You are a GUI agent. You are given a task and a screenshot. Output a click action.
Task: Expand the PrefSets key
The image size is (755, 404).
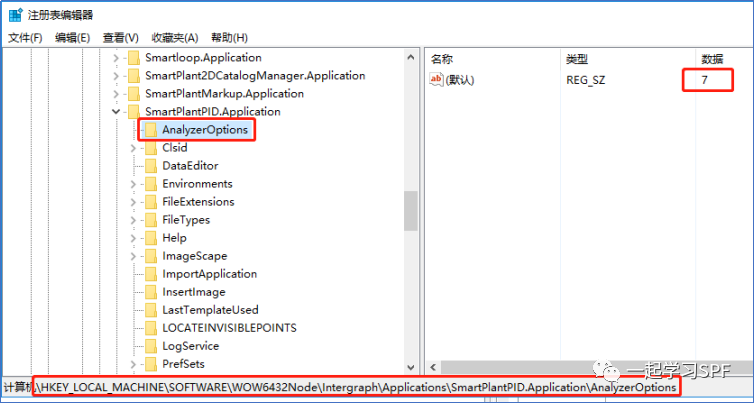pyautogui.click(x=133, y=365)
